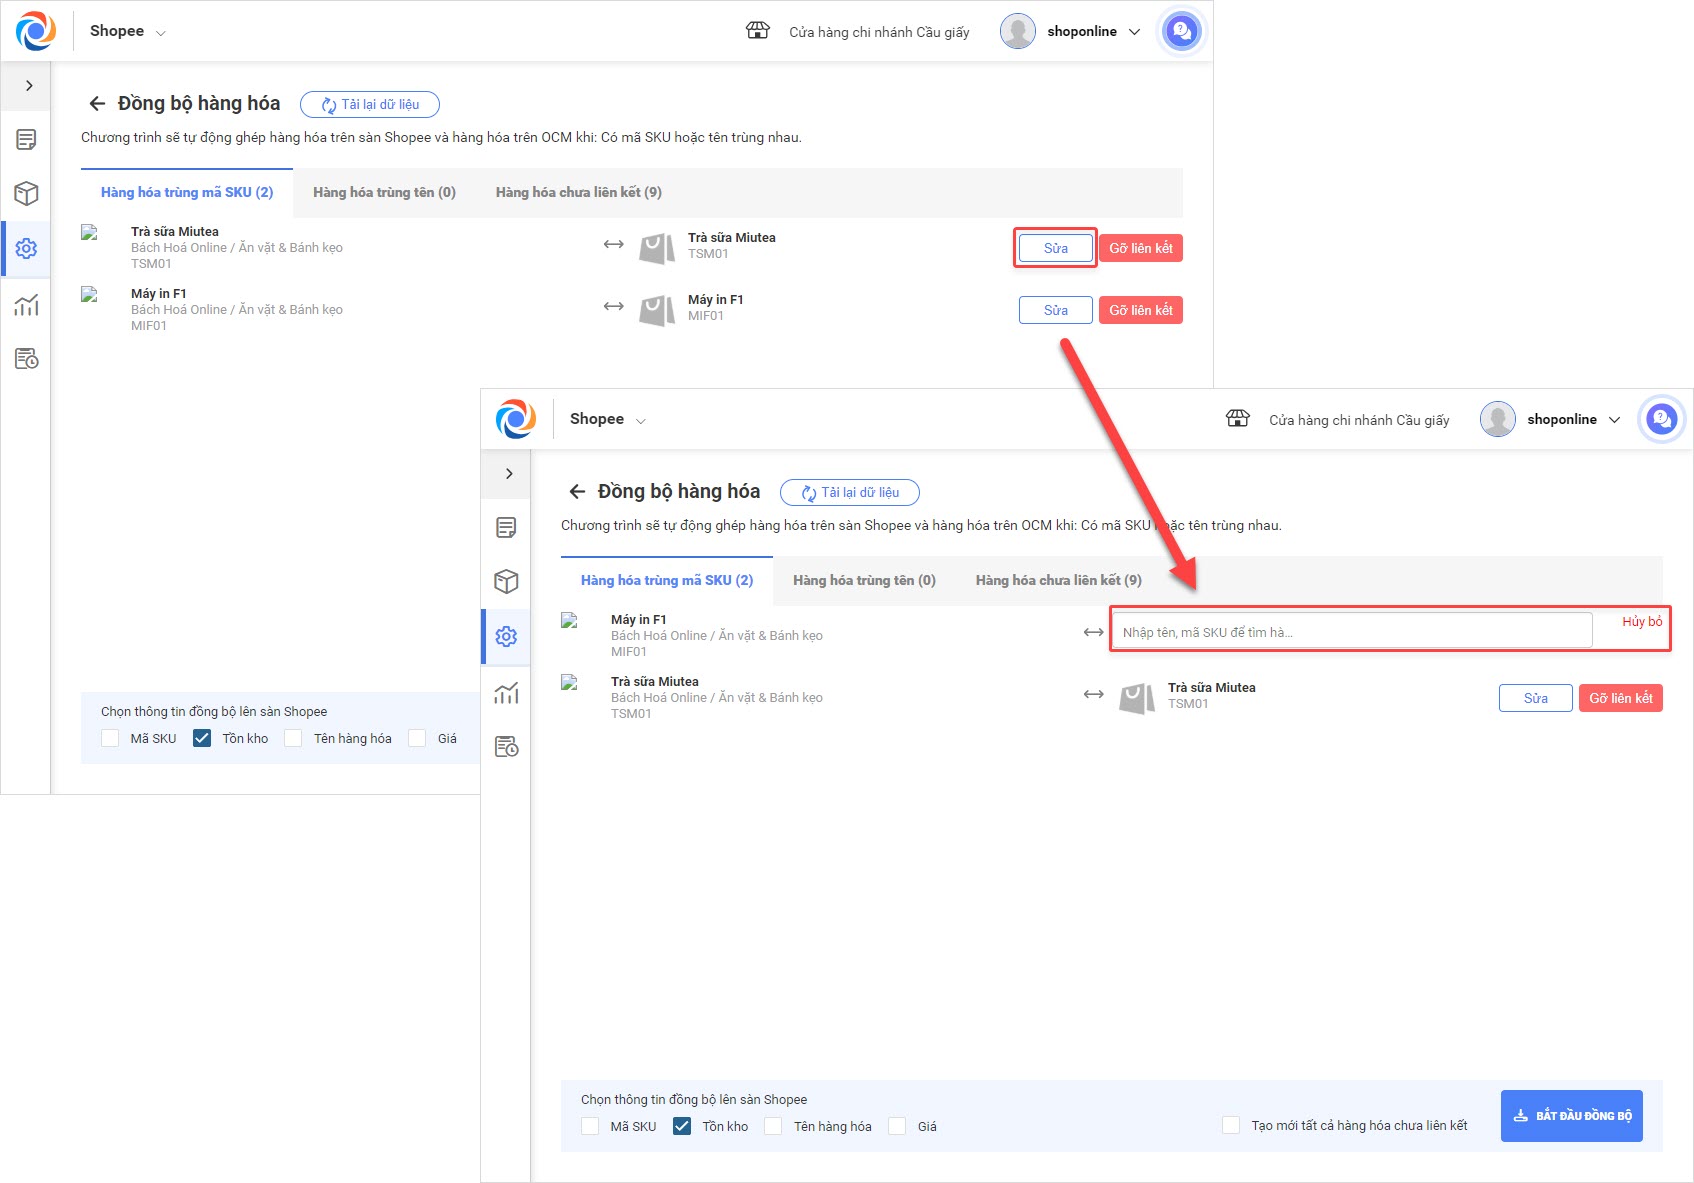The height and width of the screenshot is (1183, 1694).
Task: Click the BẮT ĐẦU ĐỒNG BỘ button
Action: pos(1572,1115)
